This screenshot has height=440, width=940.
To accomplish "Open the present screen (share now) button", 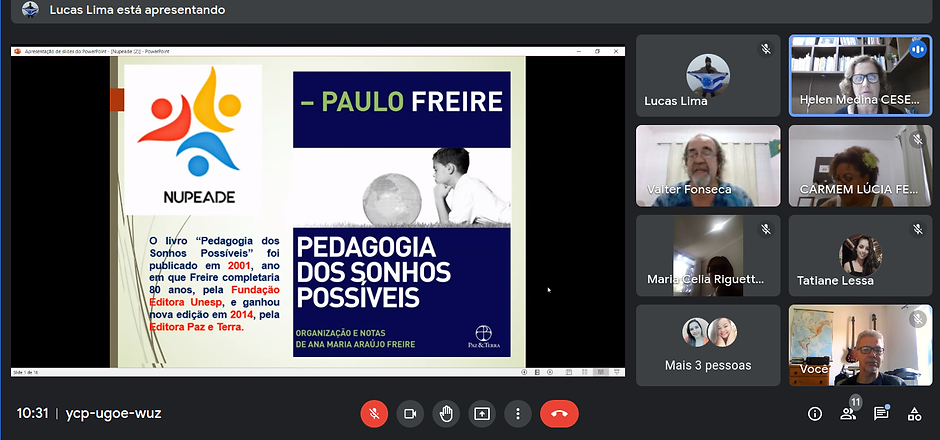I will 482,414.
